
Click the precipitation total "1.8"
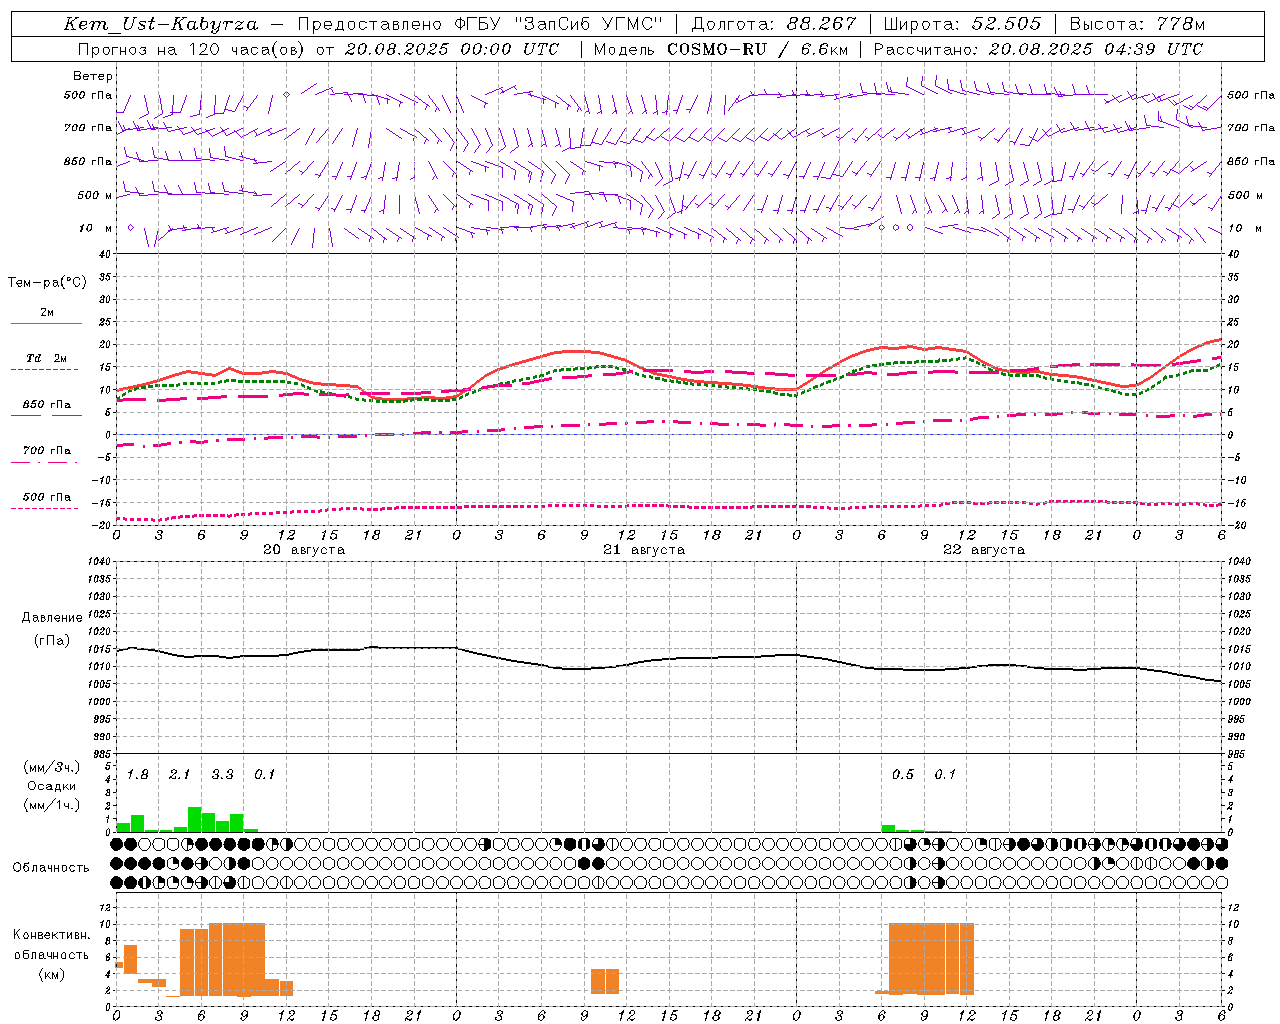click(x=138, y=775)
